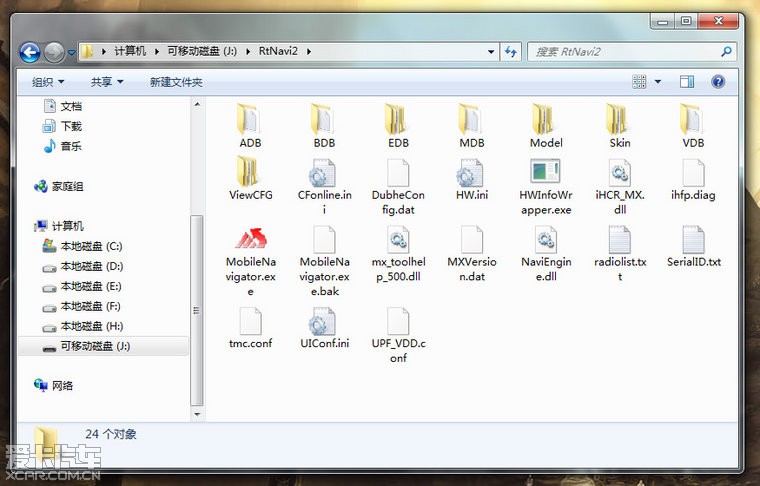The image size is (760, 486).
Task: Open the 组织 menu
Action: pyautogui.click(x=48, y=82)
